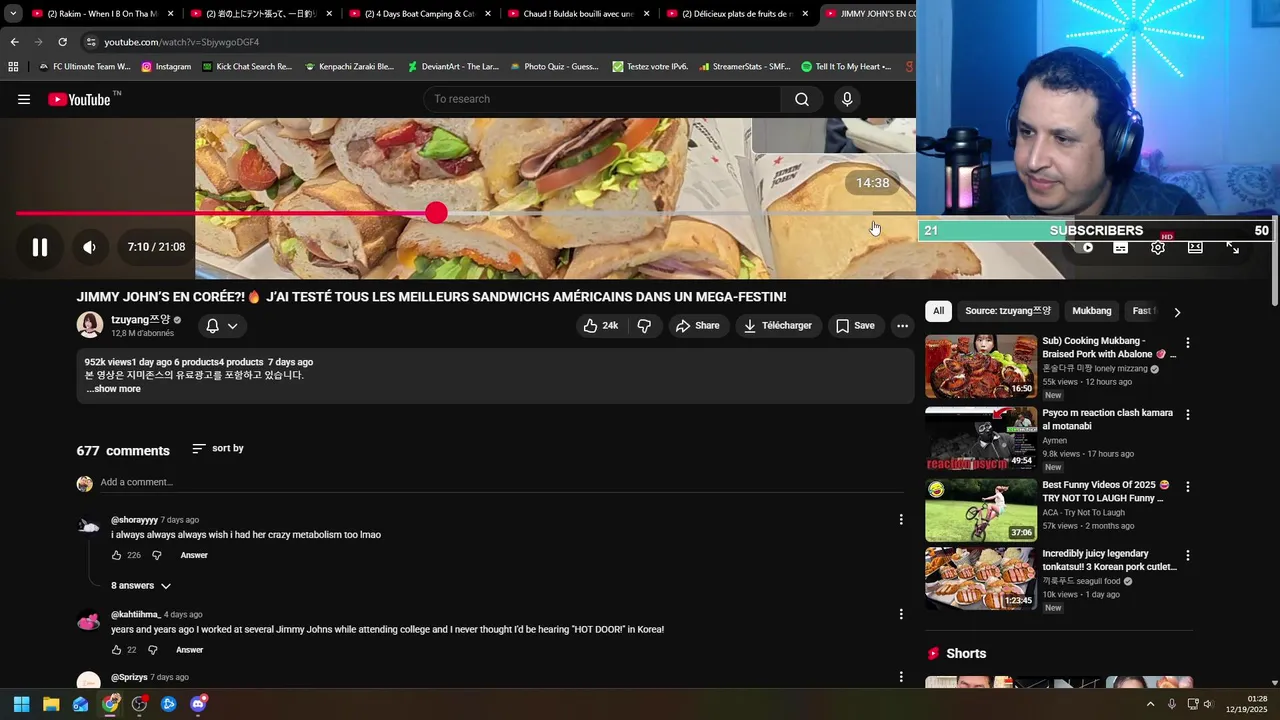Save the video to a playlist
Image resolution: width=1280 pixels, height=720 pixels.
(855, 326)
